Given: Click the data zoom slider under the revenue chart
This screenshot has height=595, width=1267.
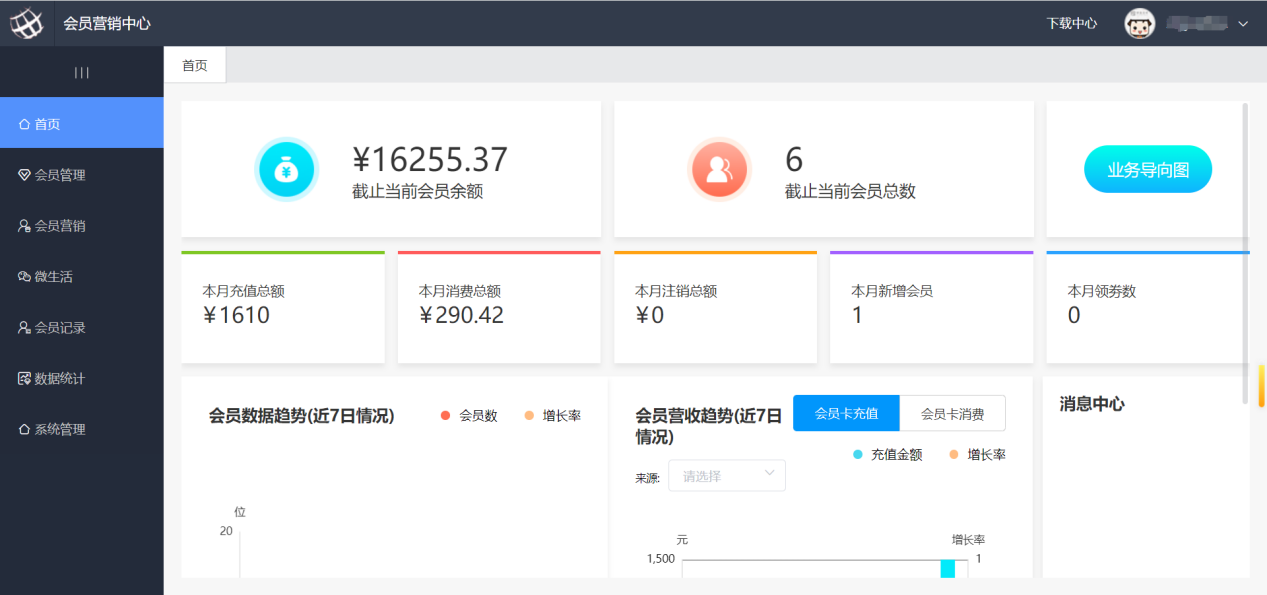Looking at the screenshot, I should click(946, 567).
